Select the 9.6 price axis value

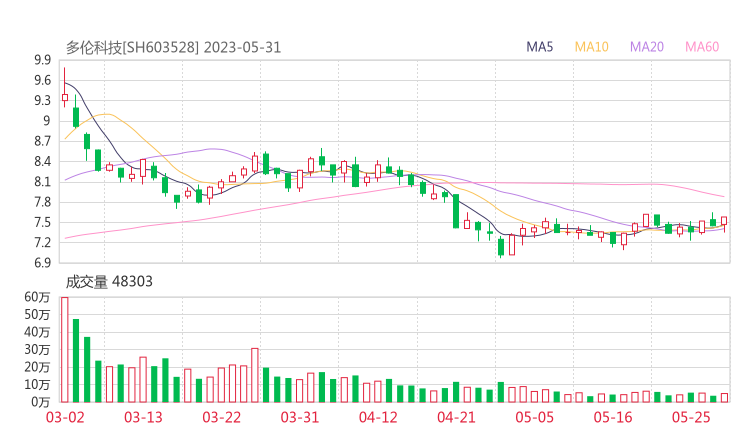click(42, 80)
